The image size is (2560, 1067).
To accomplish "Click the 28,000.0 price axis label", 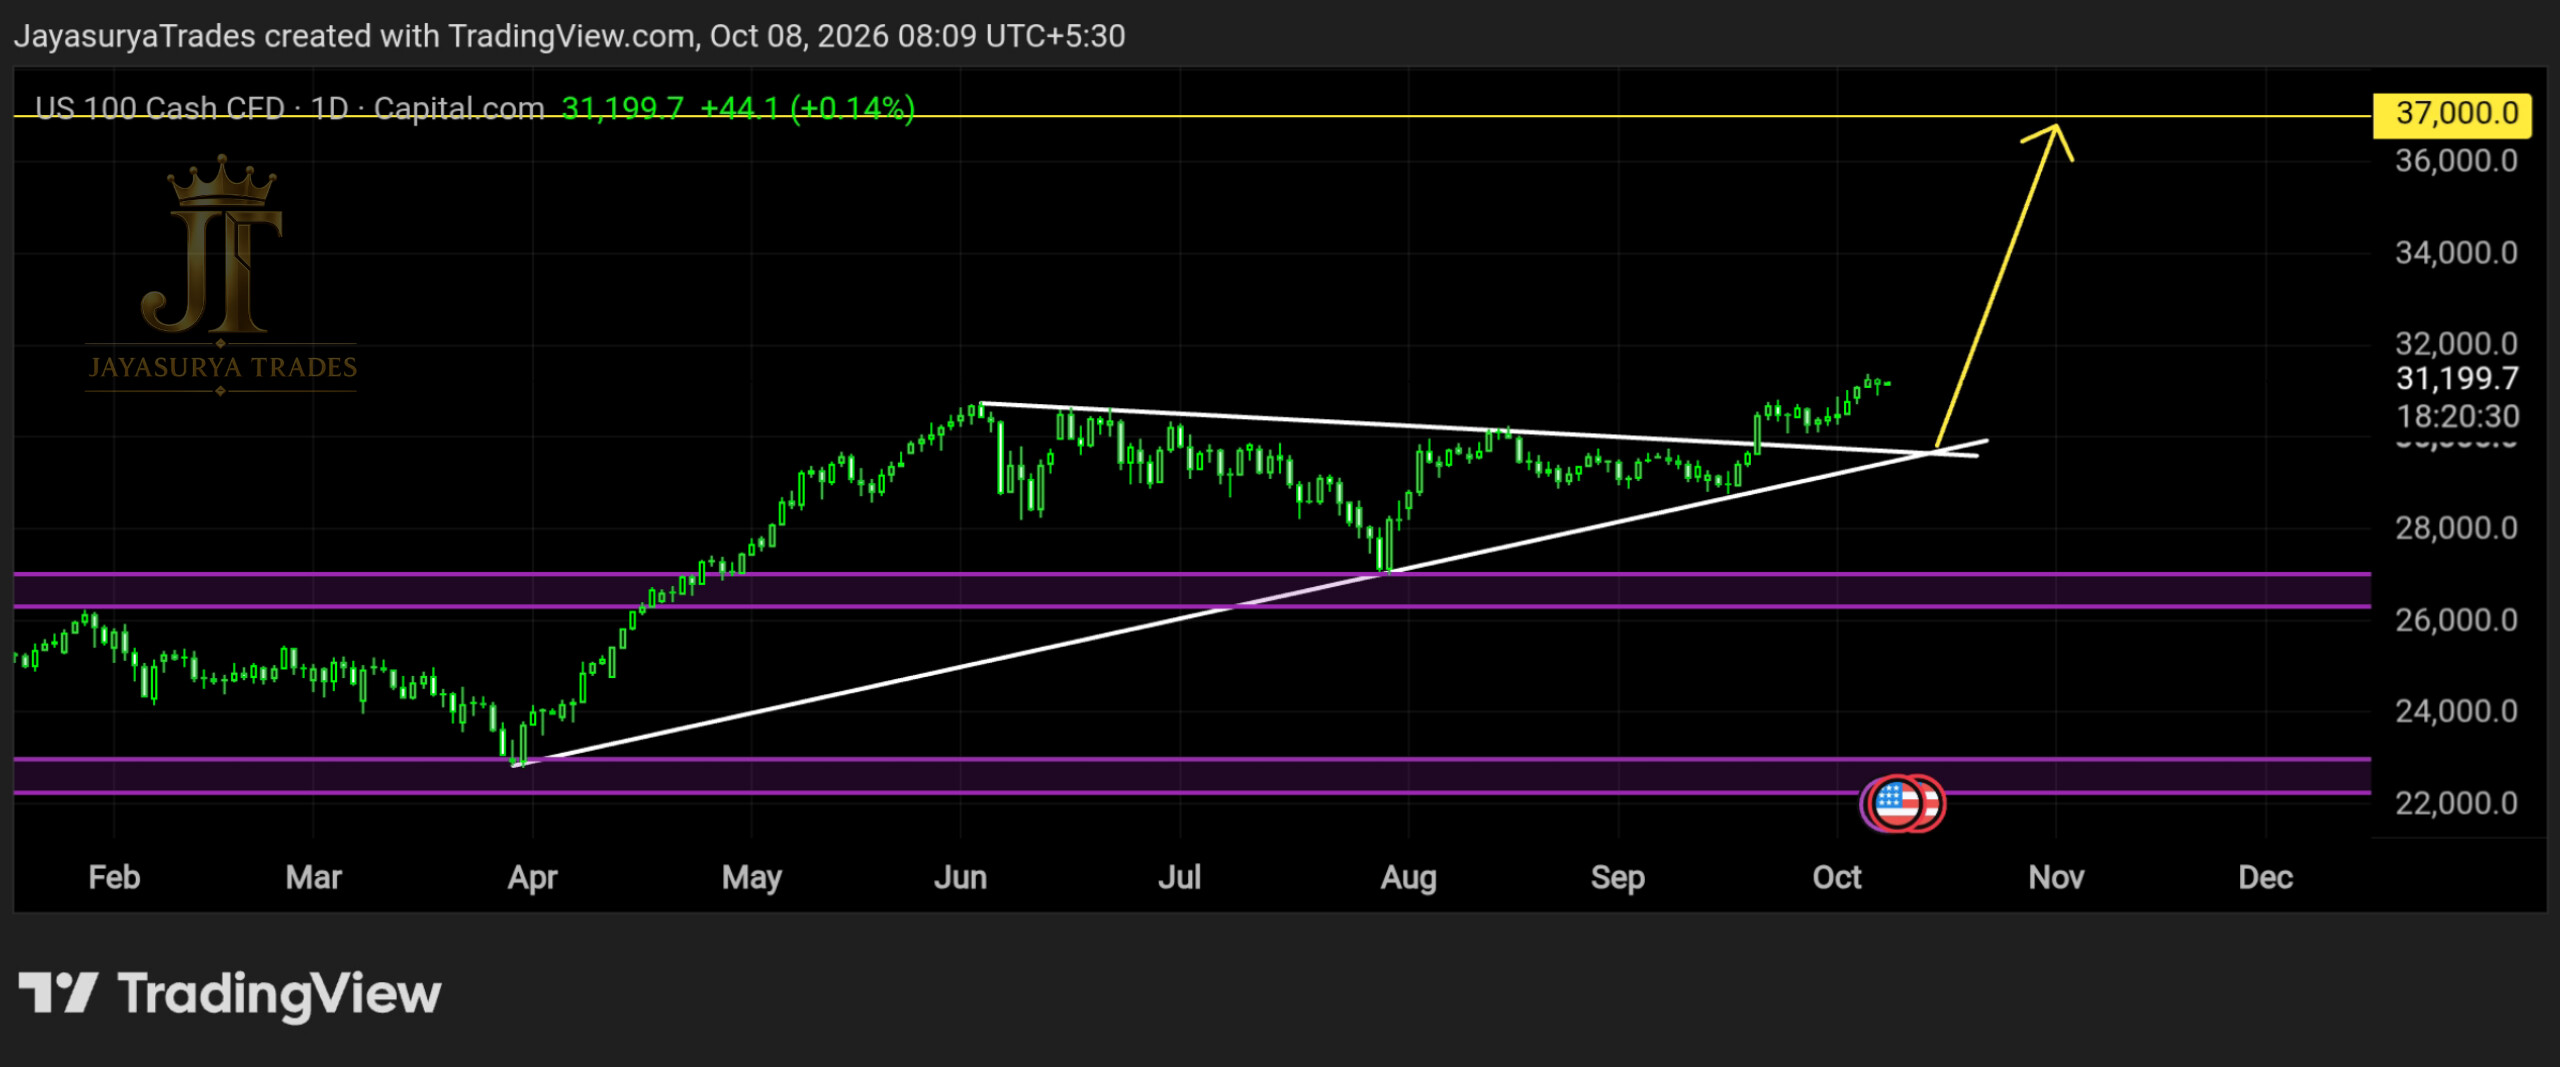I will click(2456, 527).
